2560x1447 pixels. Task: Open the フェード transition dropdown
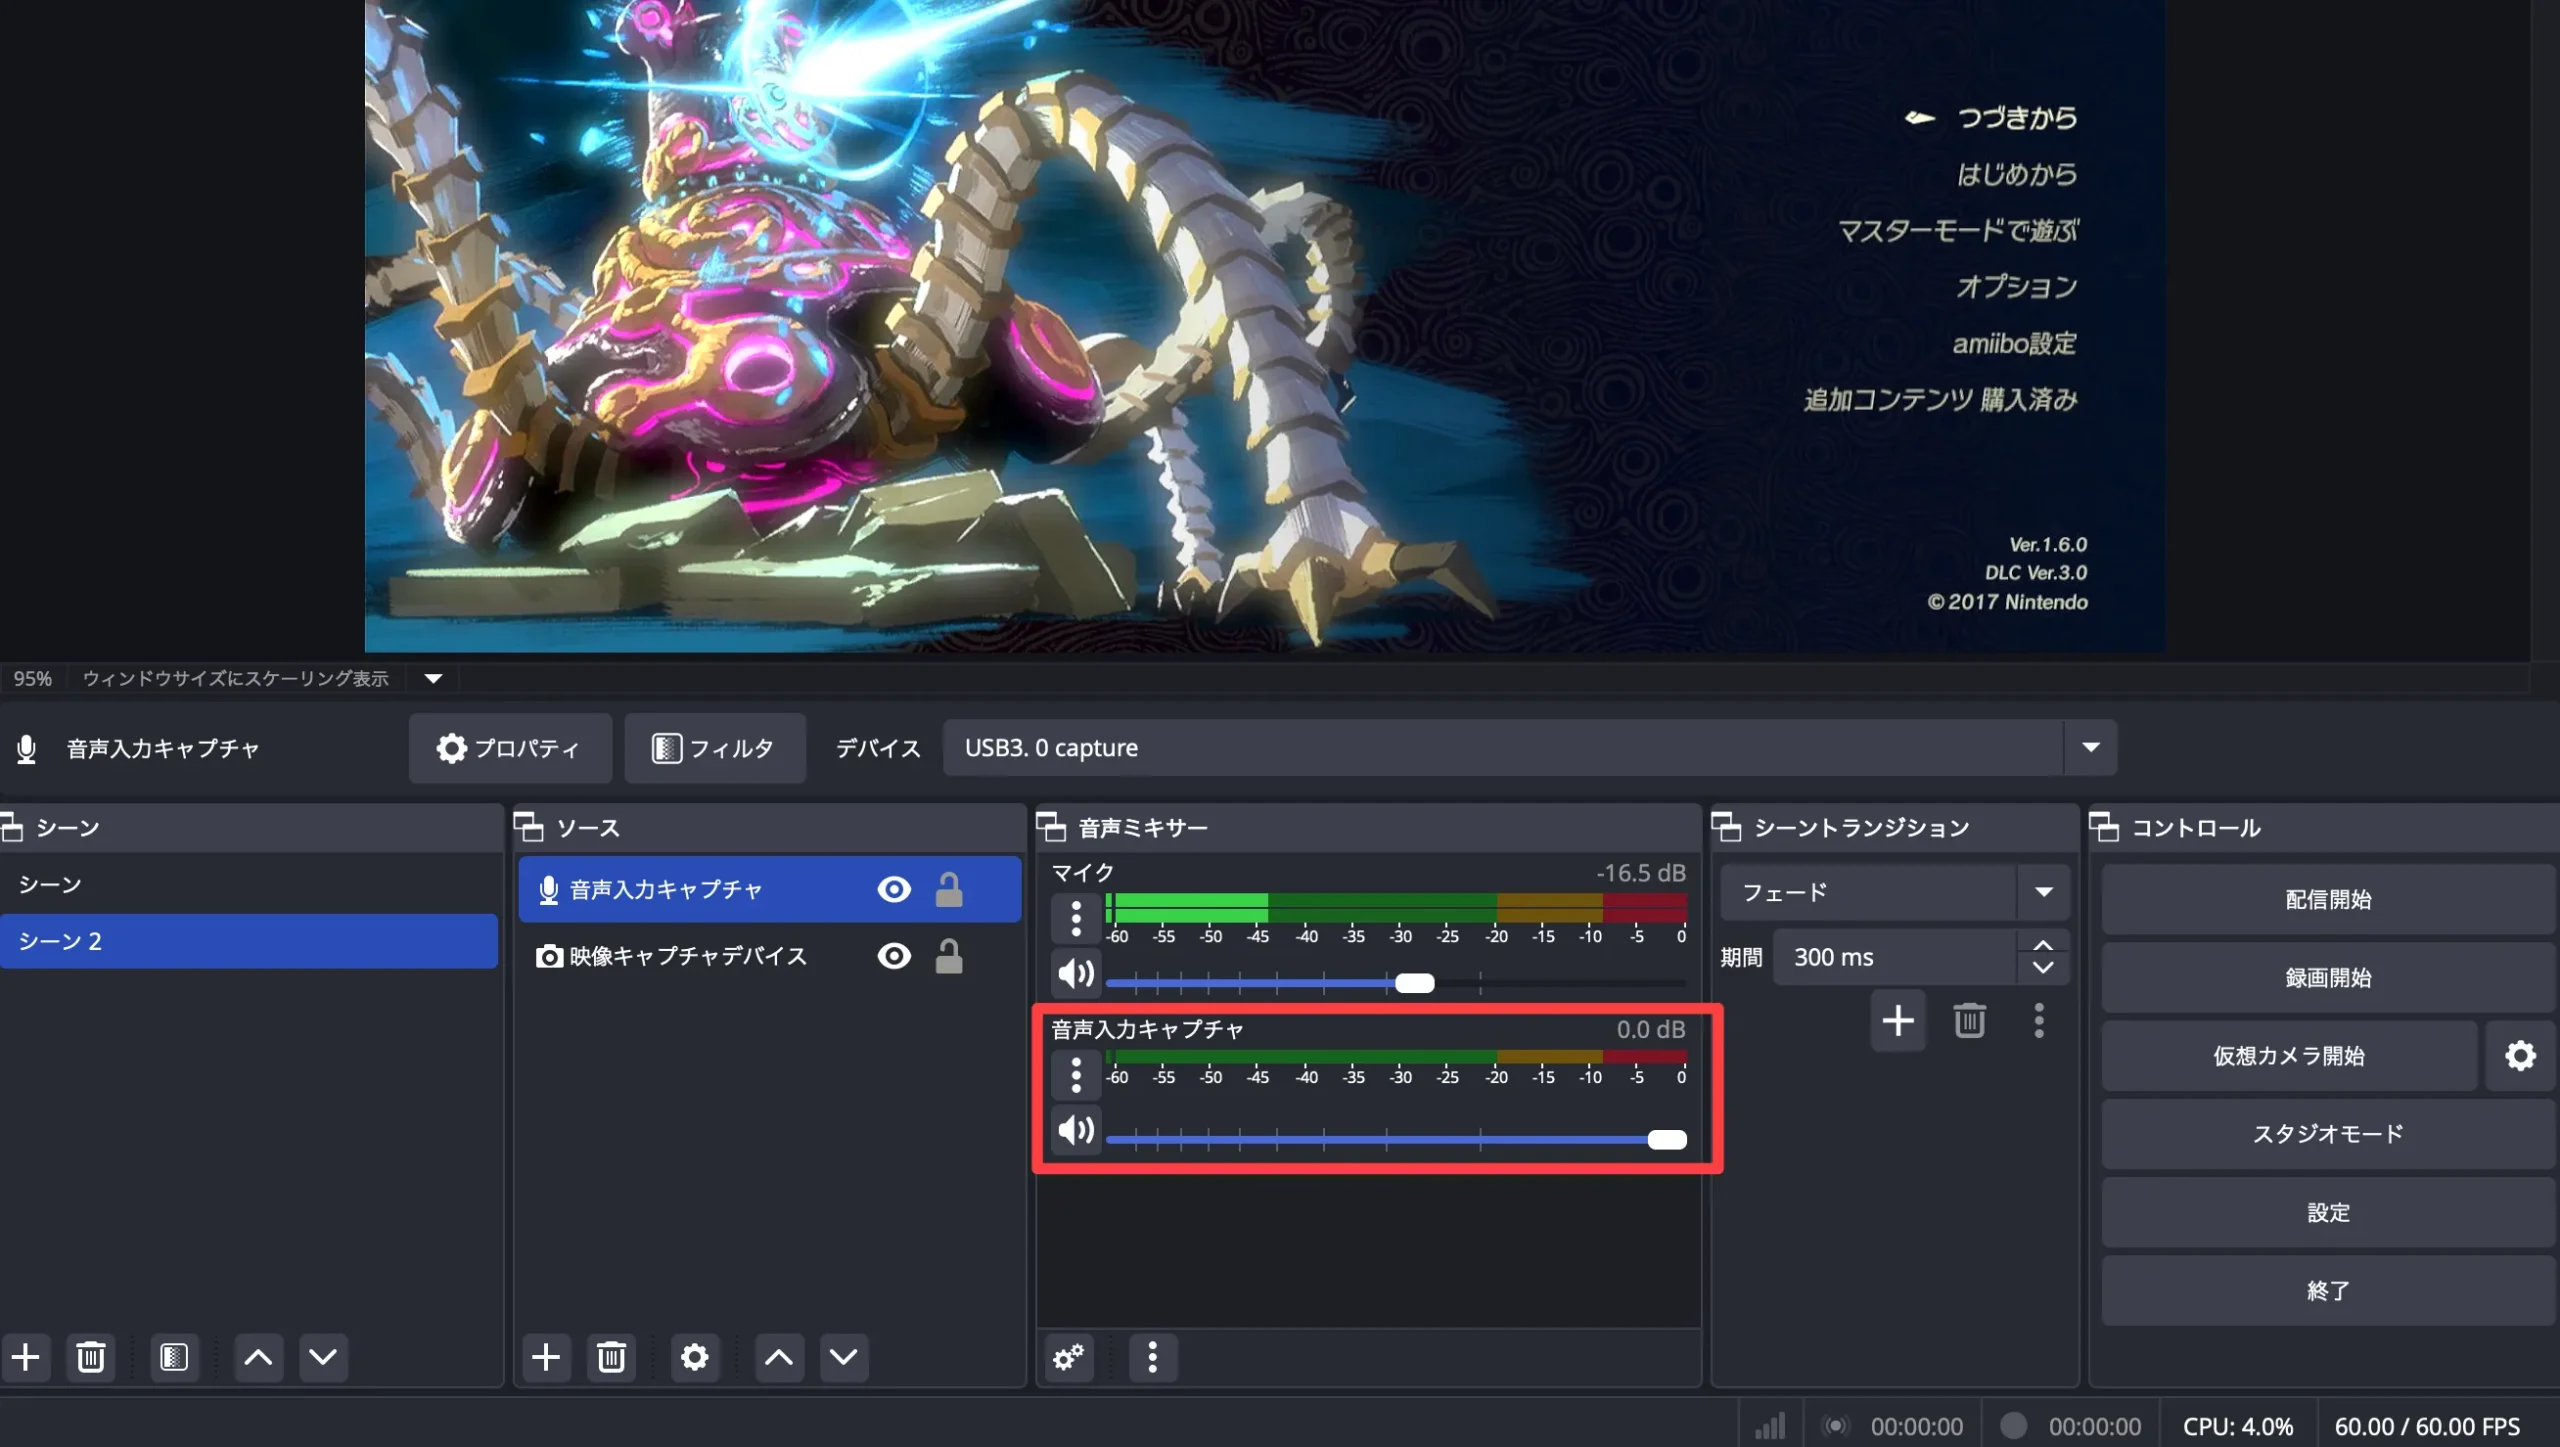coord(2043,892)
